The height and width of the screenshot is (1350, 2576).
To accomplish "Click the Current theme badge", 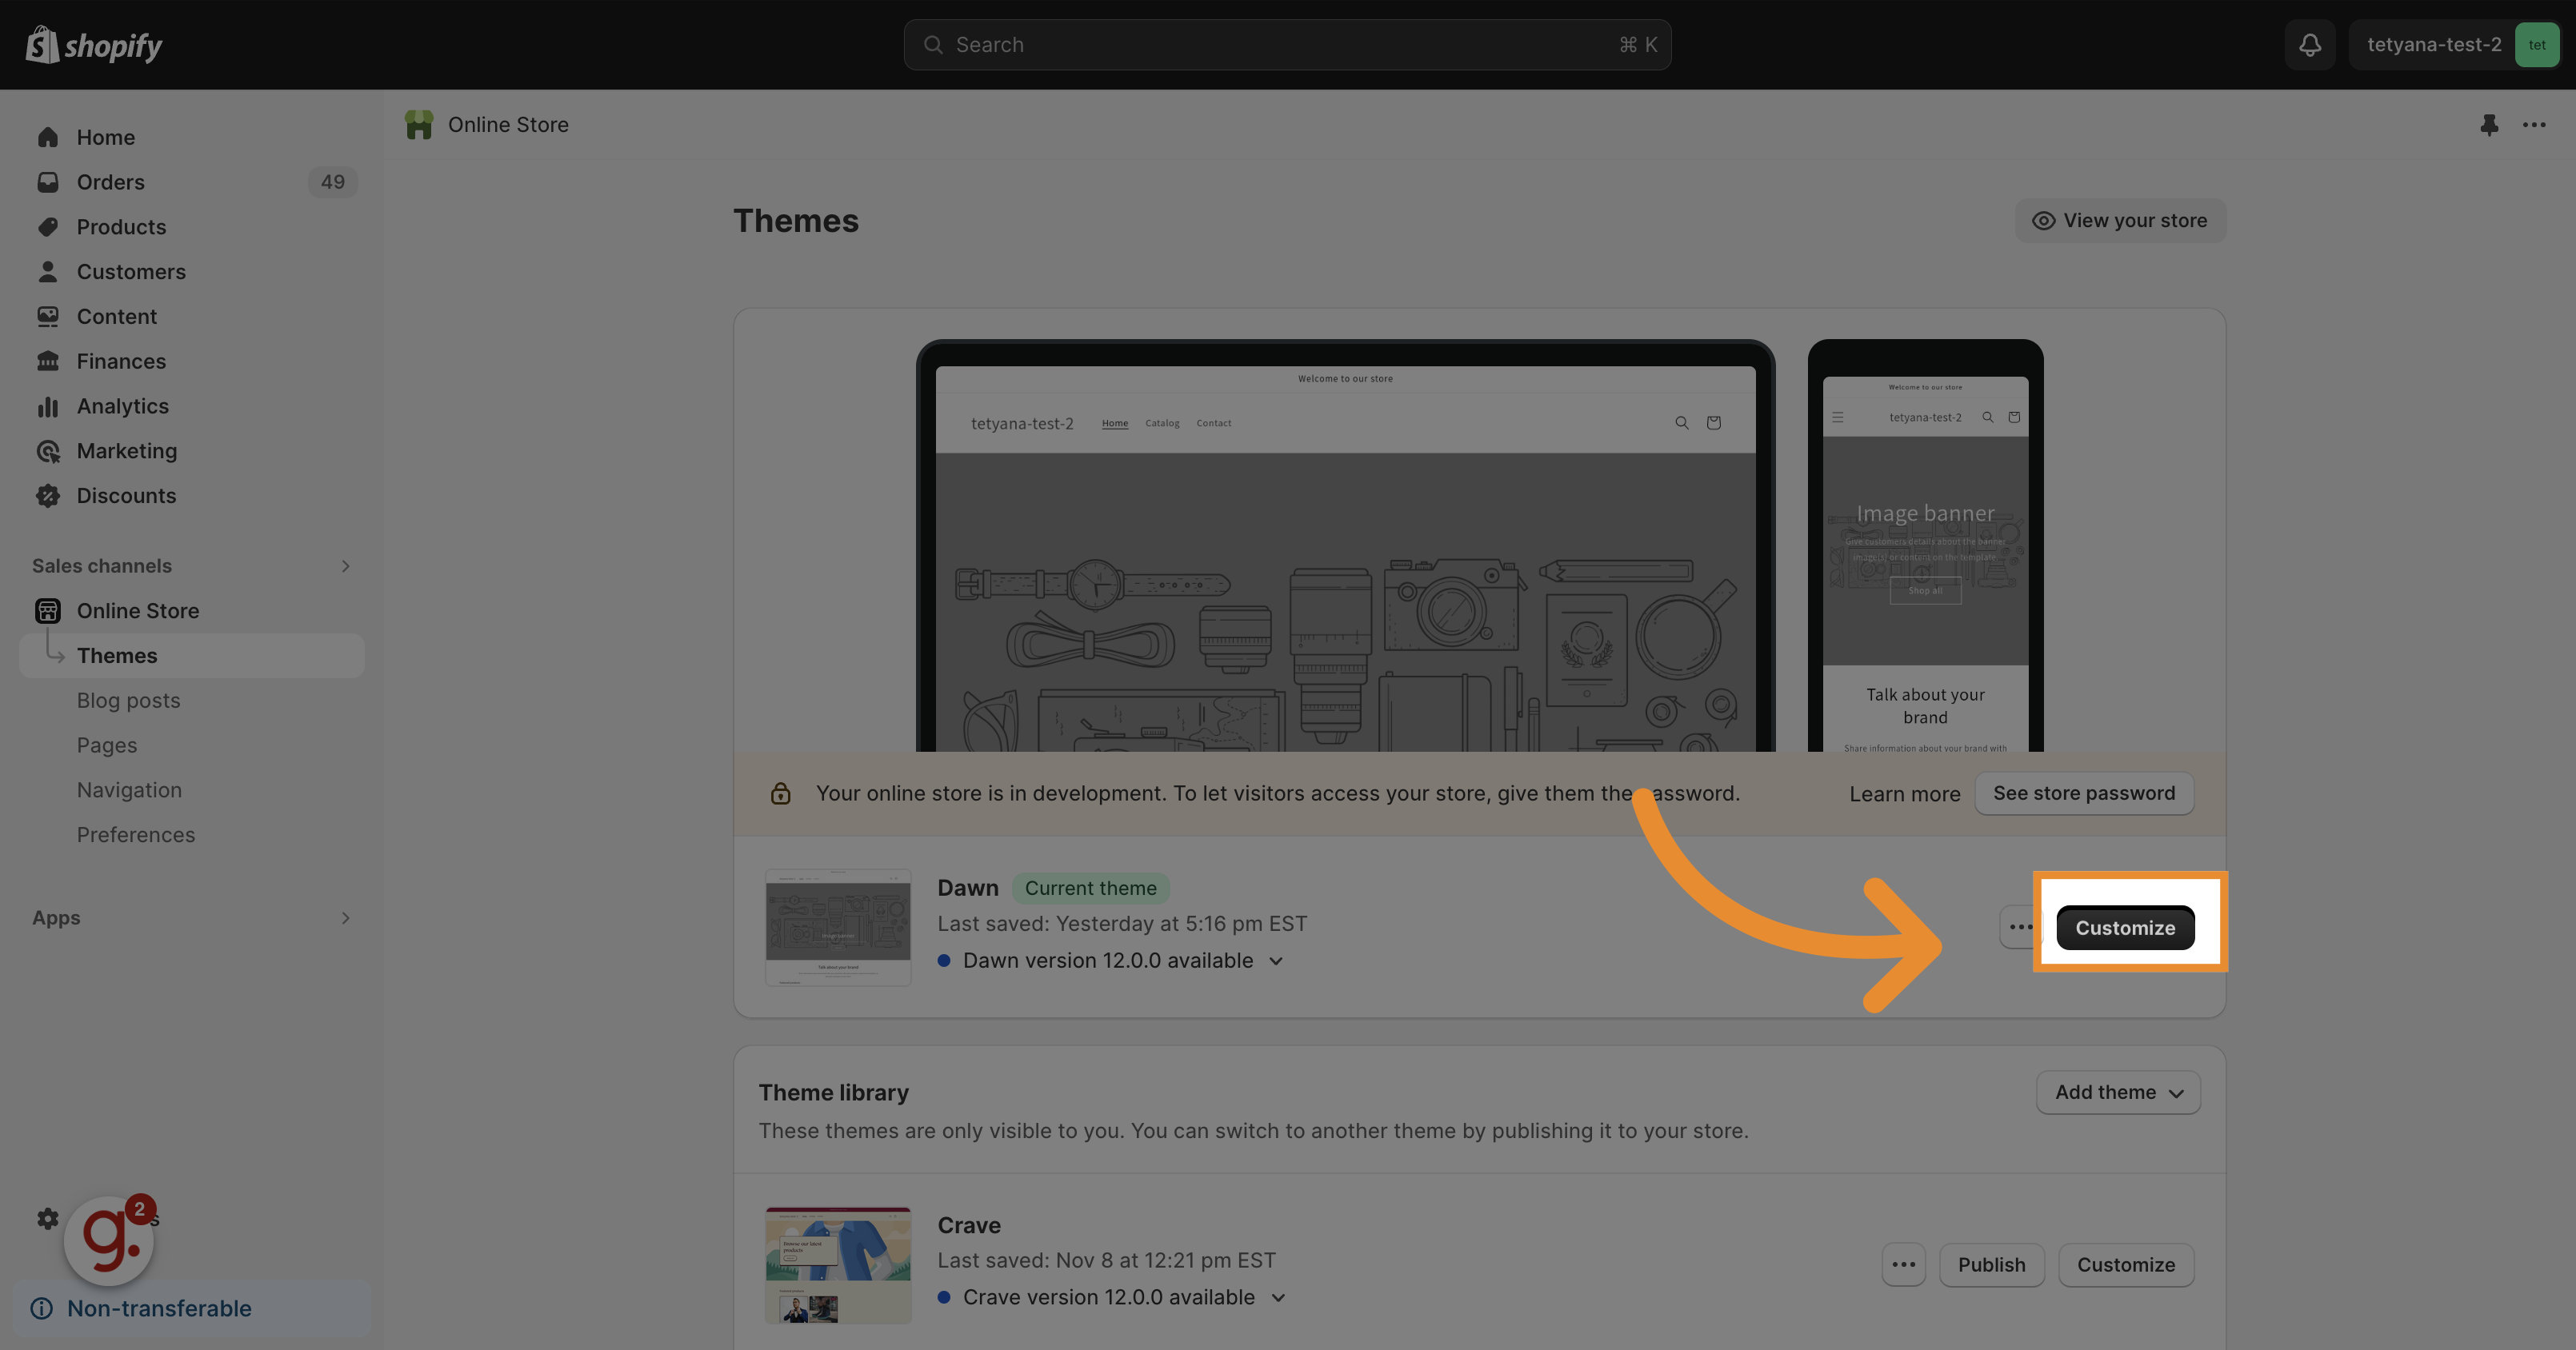I will point(1090,888).
